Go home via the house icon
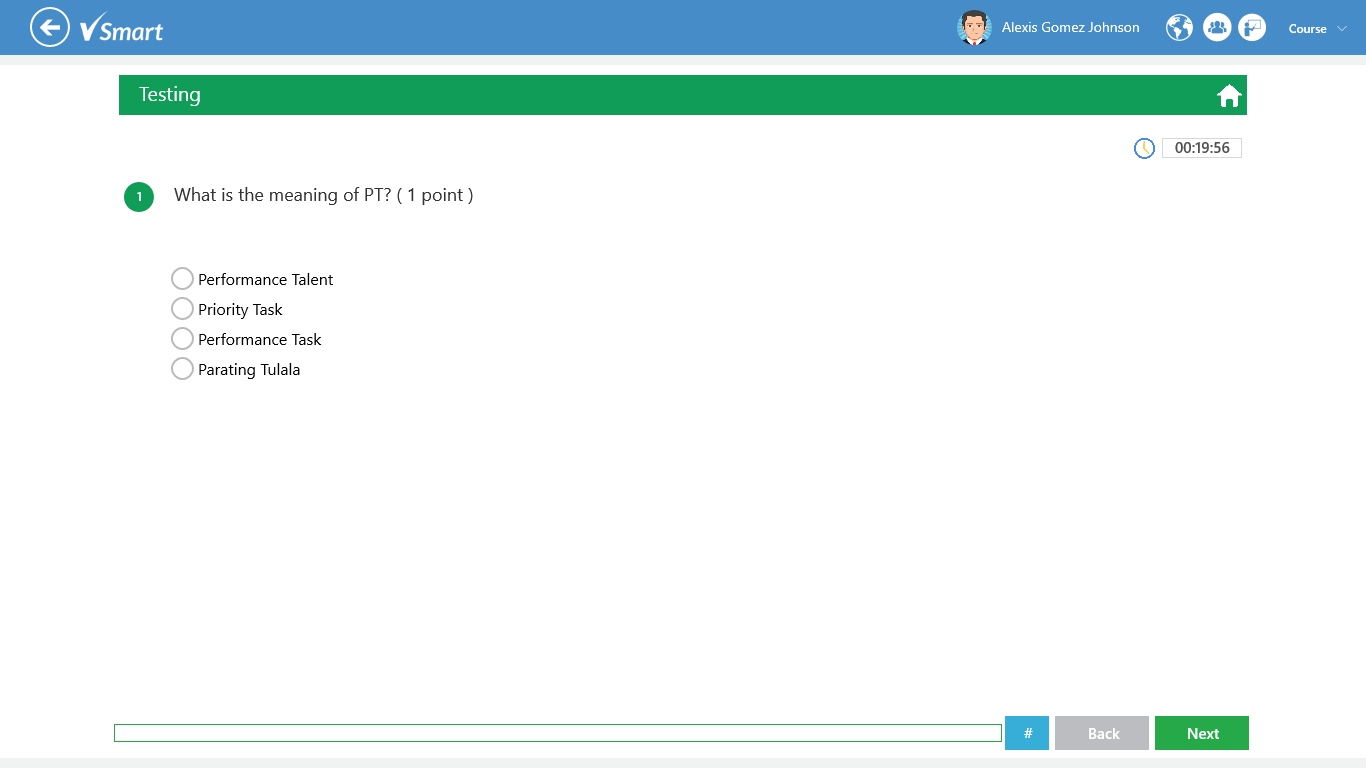Screen dimensions: 1366x768 [x=1229, y=96]
